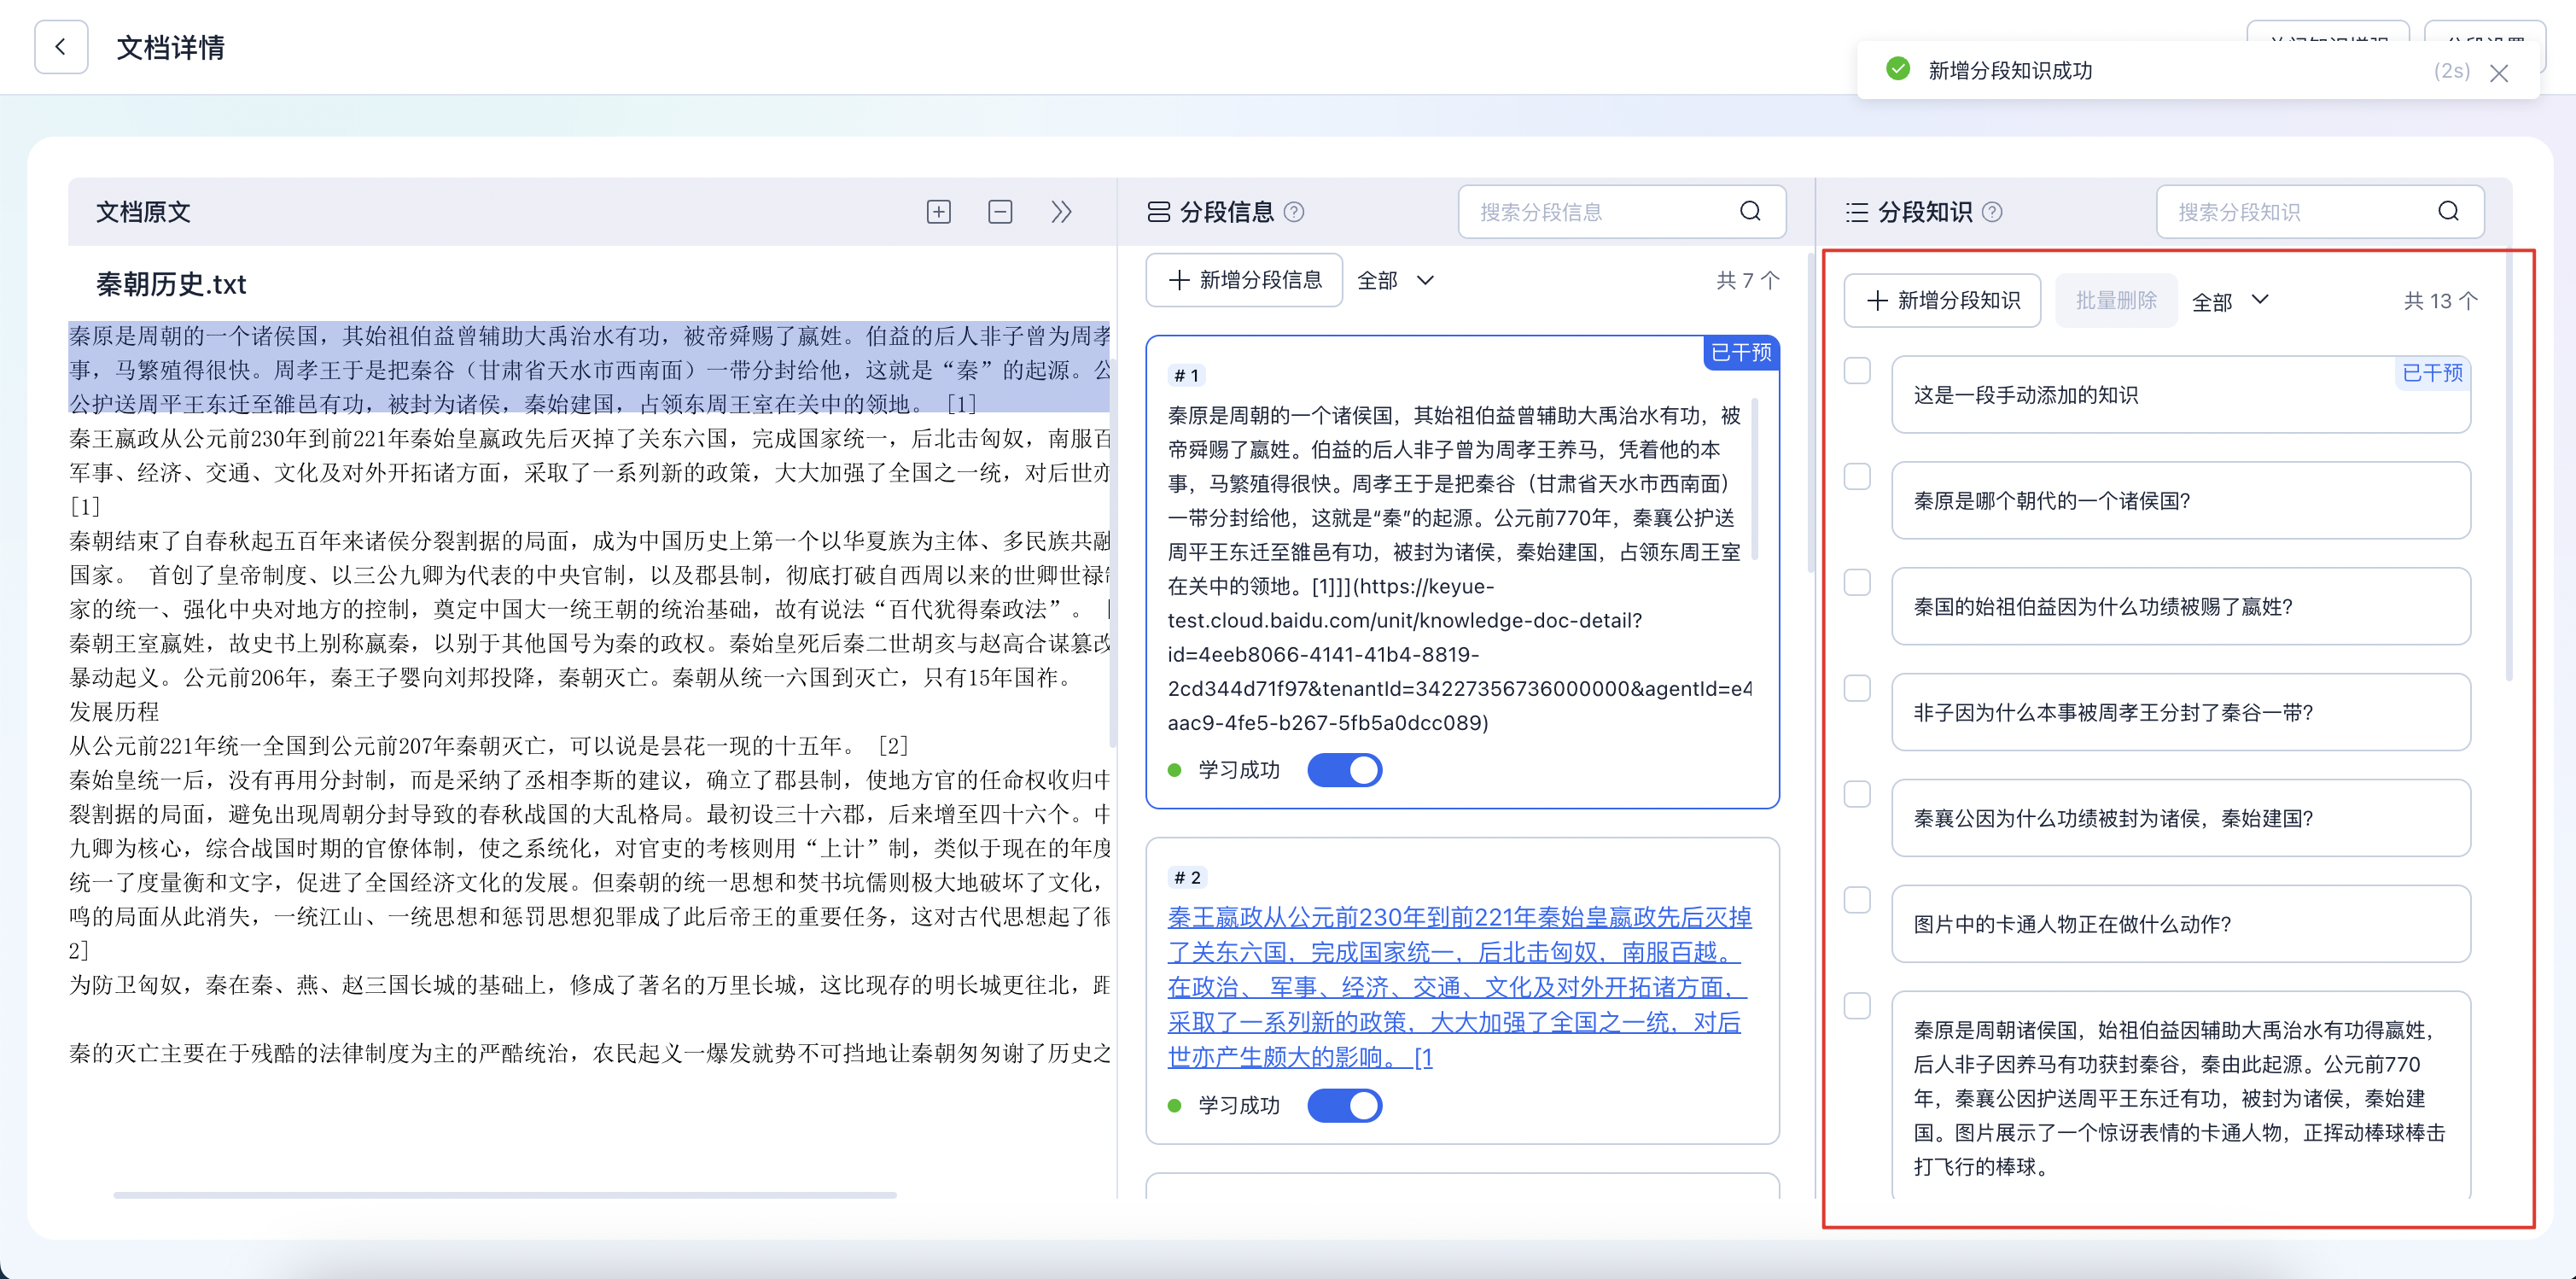Toggle the 学习成功 switch for segment #2

[x=1344, y=1105]
